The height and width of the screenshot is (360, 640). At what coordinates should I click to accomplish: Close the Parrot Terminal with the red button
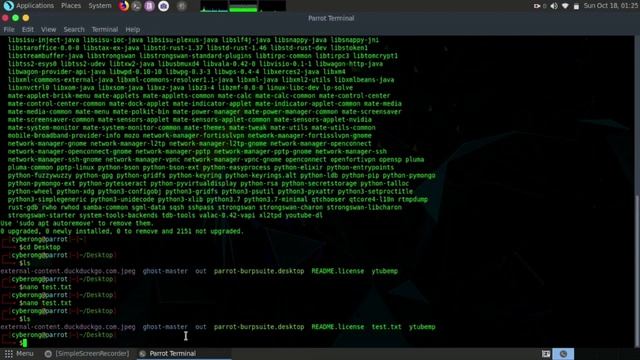(5, 18)
